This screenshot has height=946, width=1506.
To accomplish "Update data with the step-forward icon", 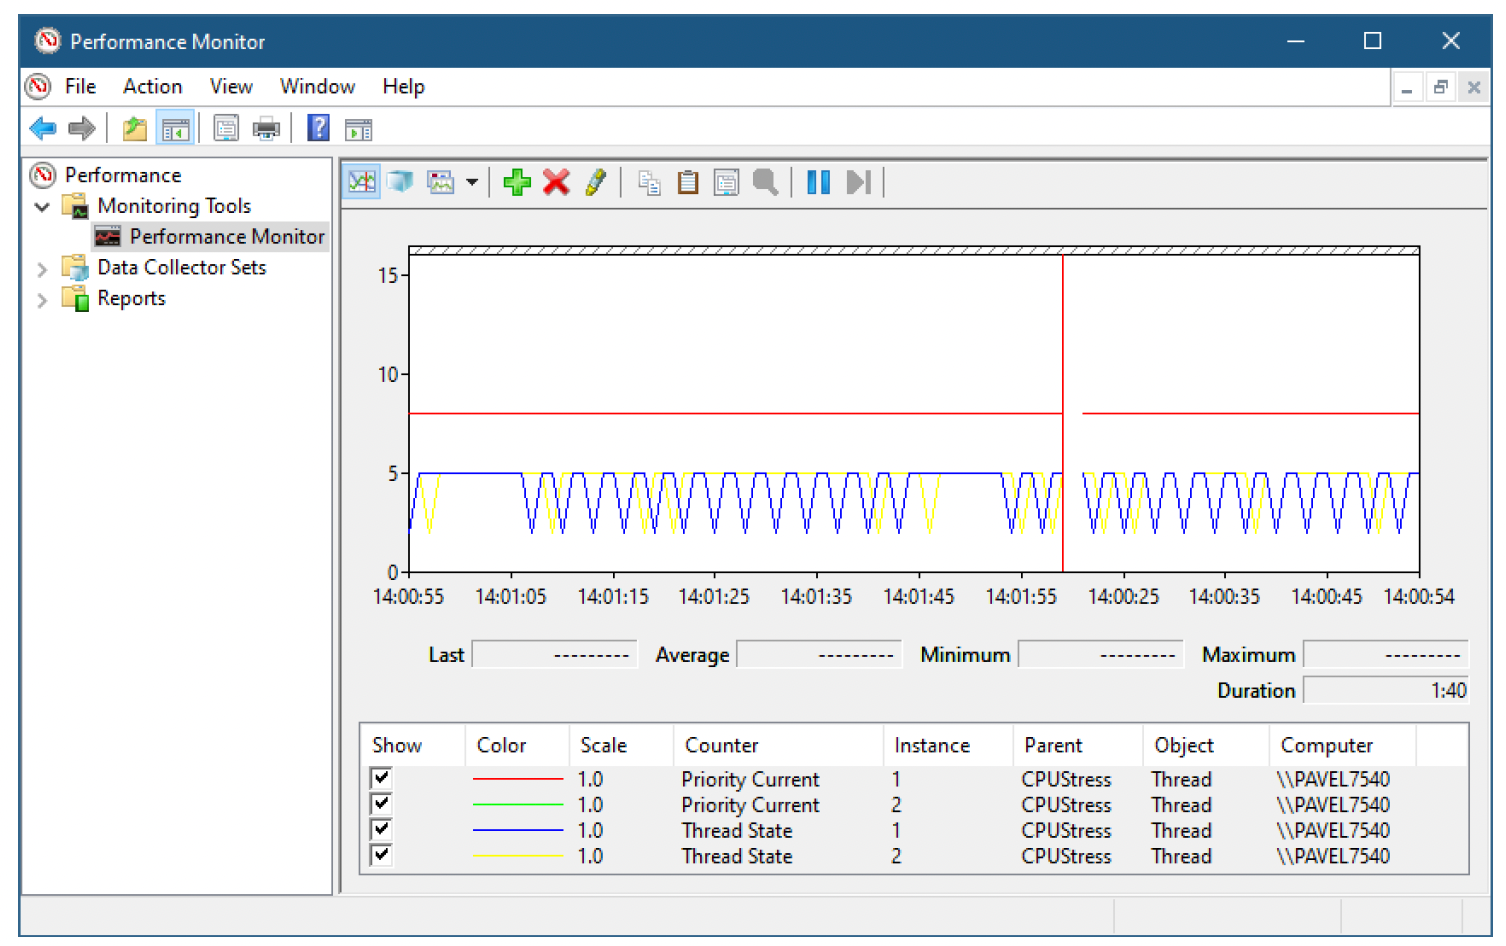I will click(858, 182).
